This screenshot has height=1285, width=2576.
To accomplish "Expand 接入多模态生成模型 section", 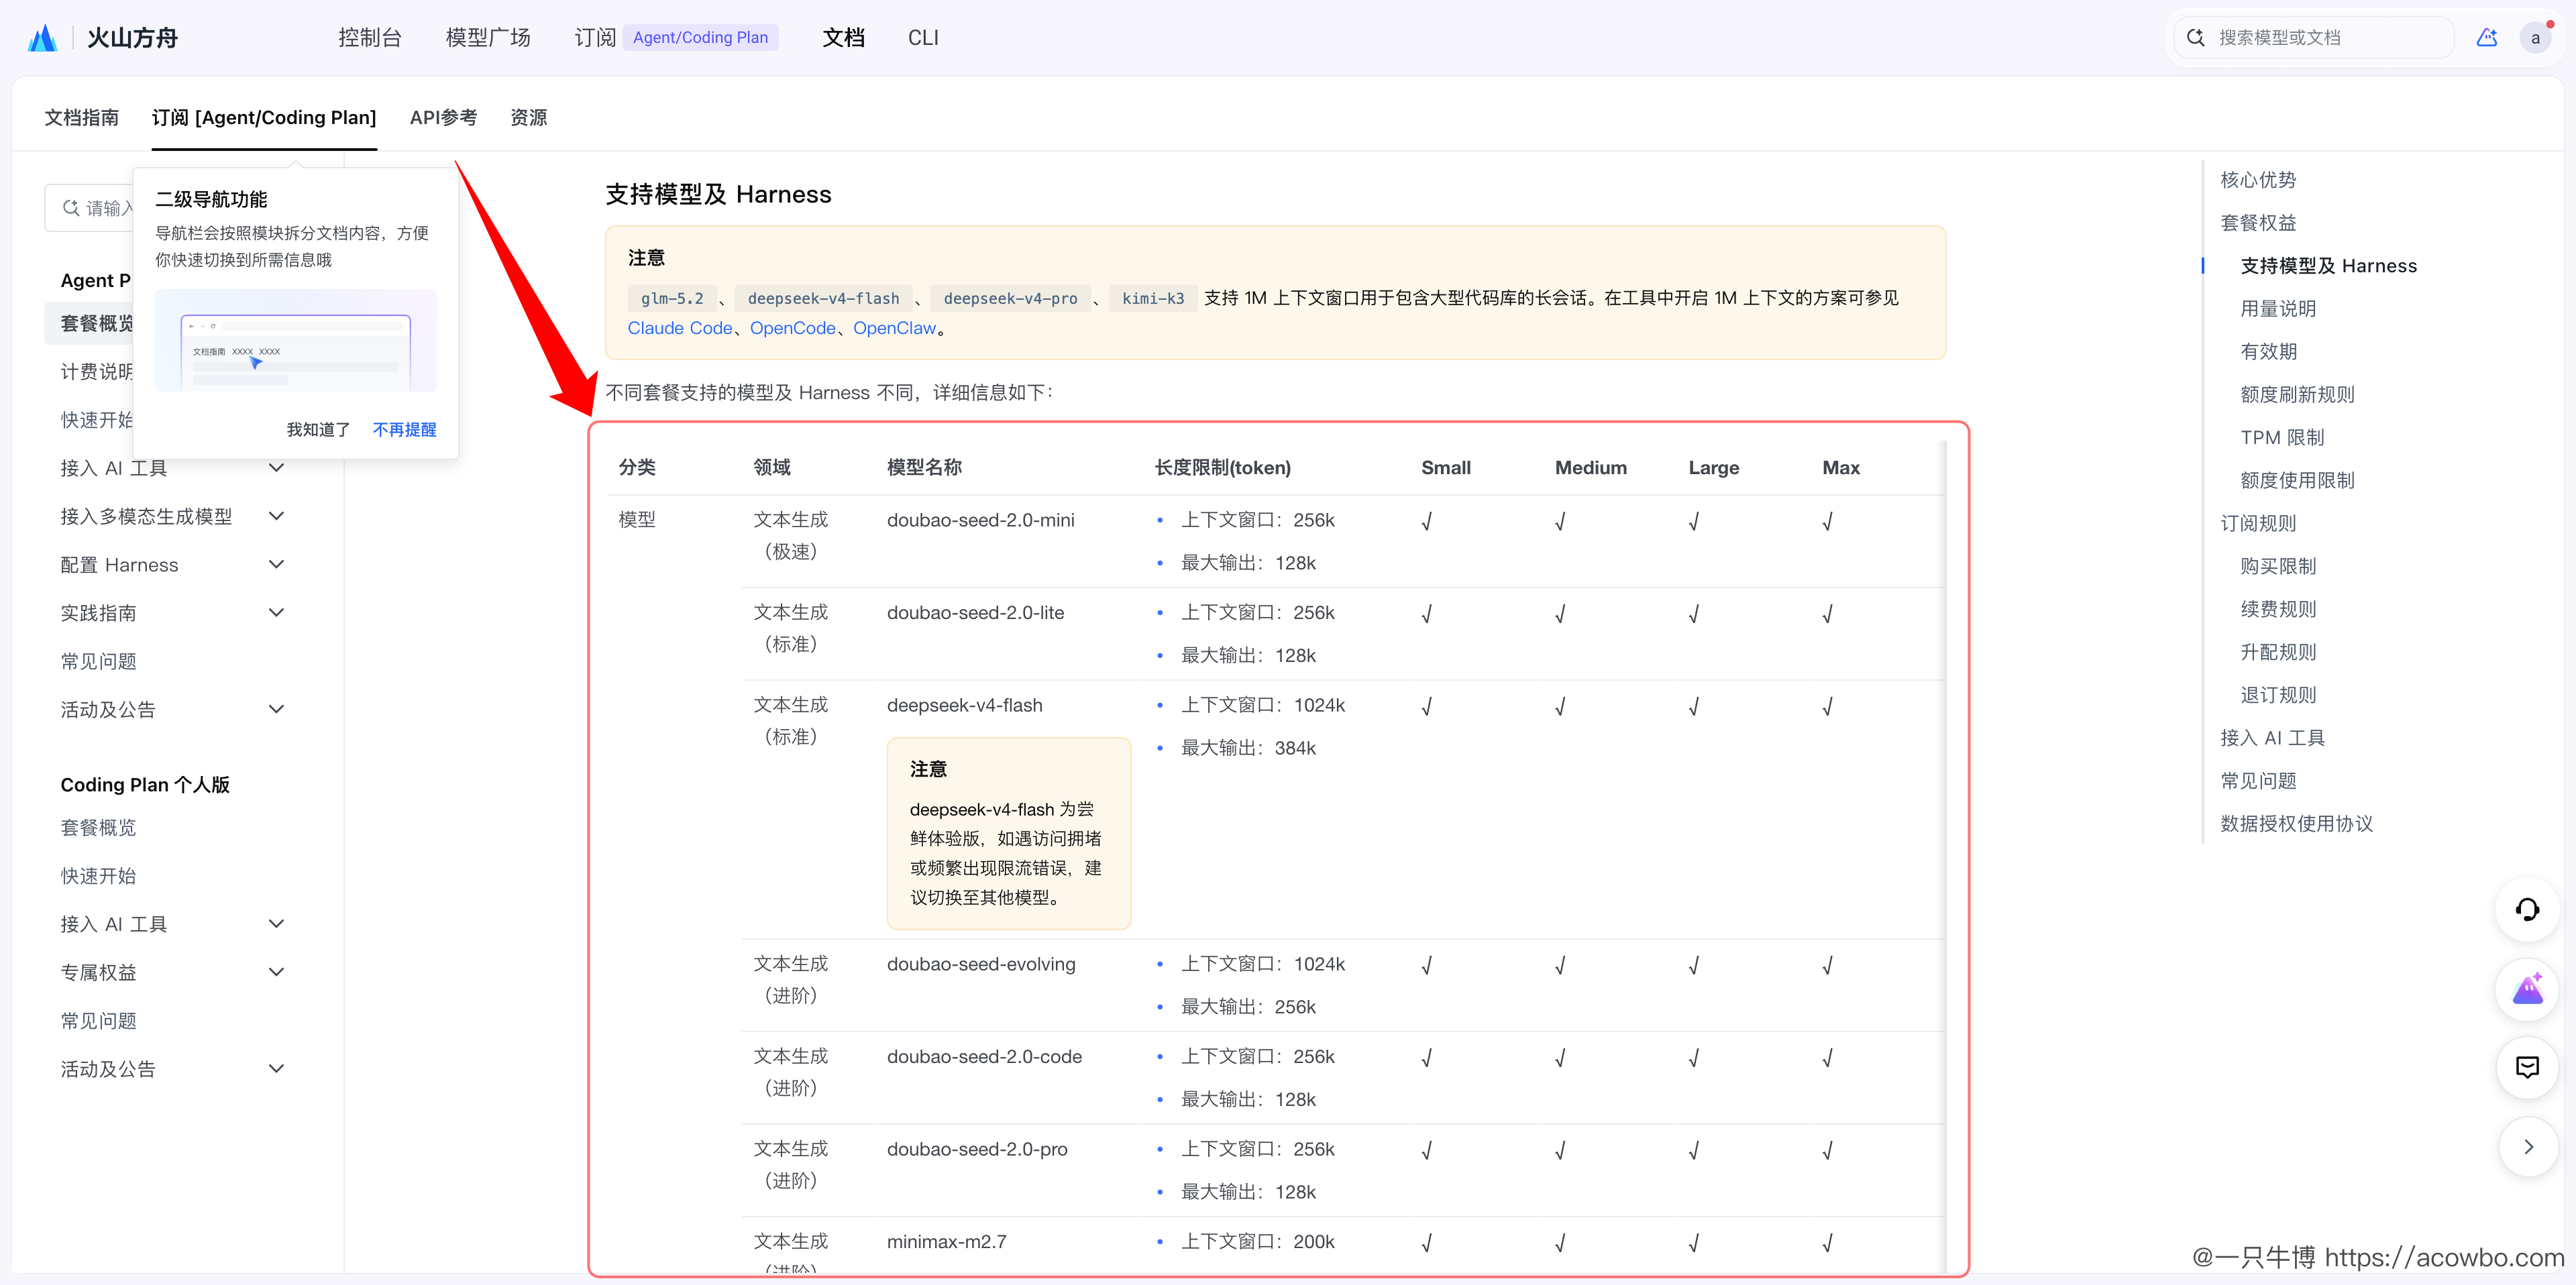I will tap(277, 516).
